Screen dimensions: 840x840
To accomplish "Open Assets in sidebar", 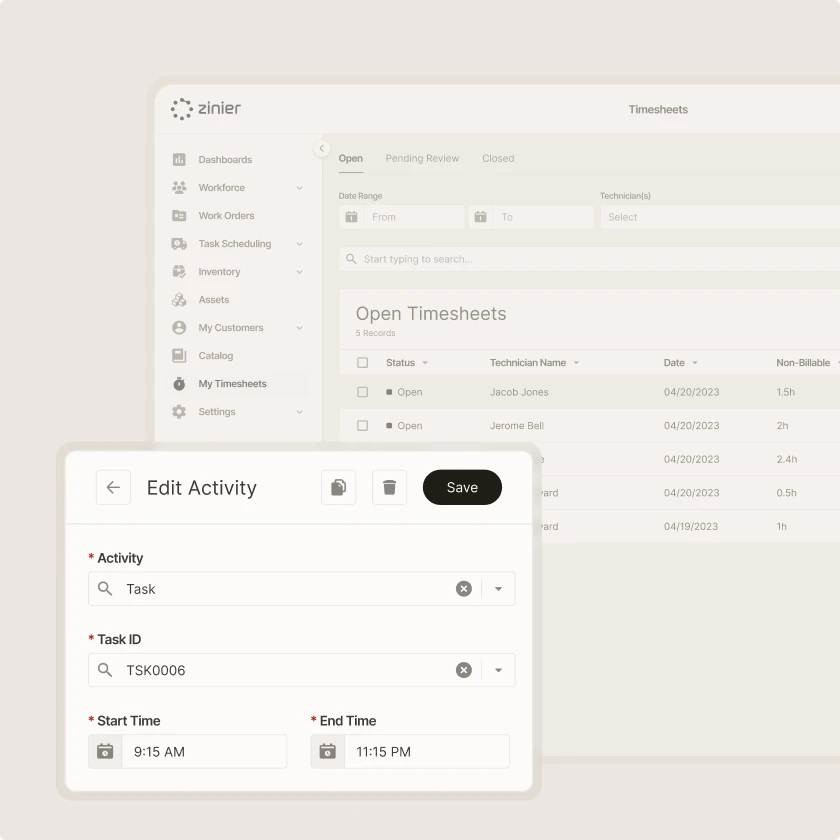I will pyautogui.click(x=214, y=299).
